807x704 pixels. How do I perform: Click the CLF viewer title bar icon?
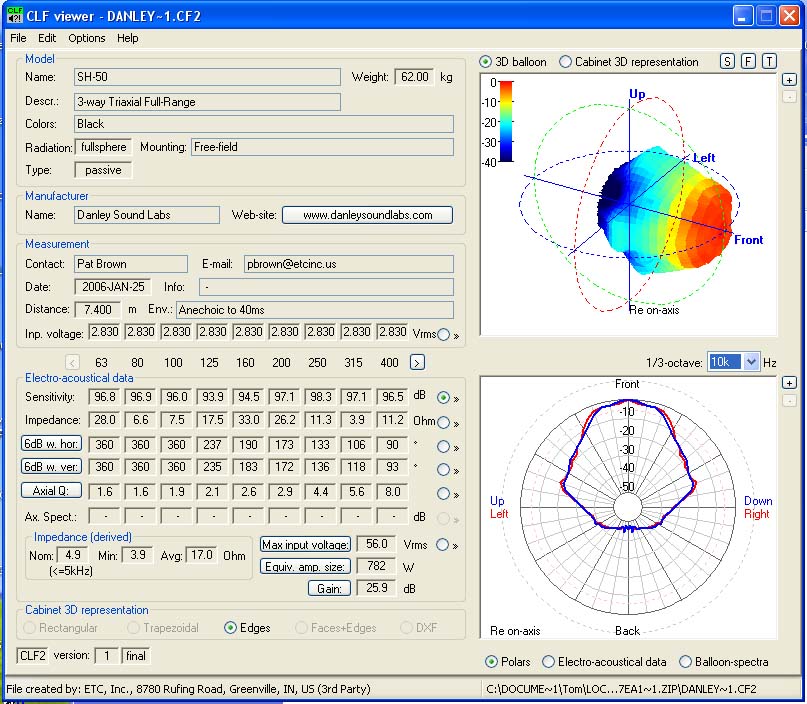[14, 16]
